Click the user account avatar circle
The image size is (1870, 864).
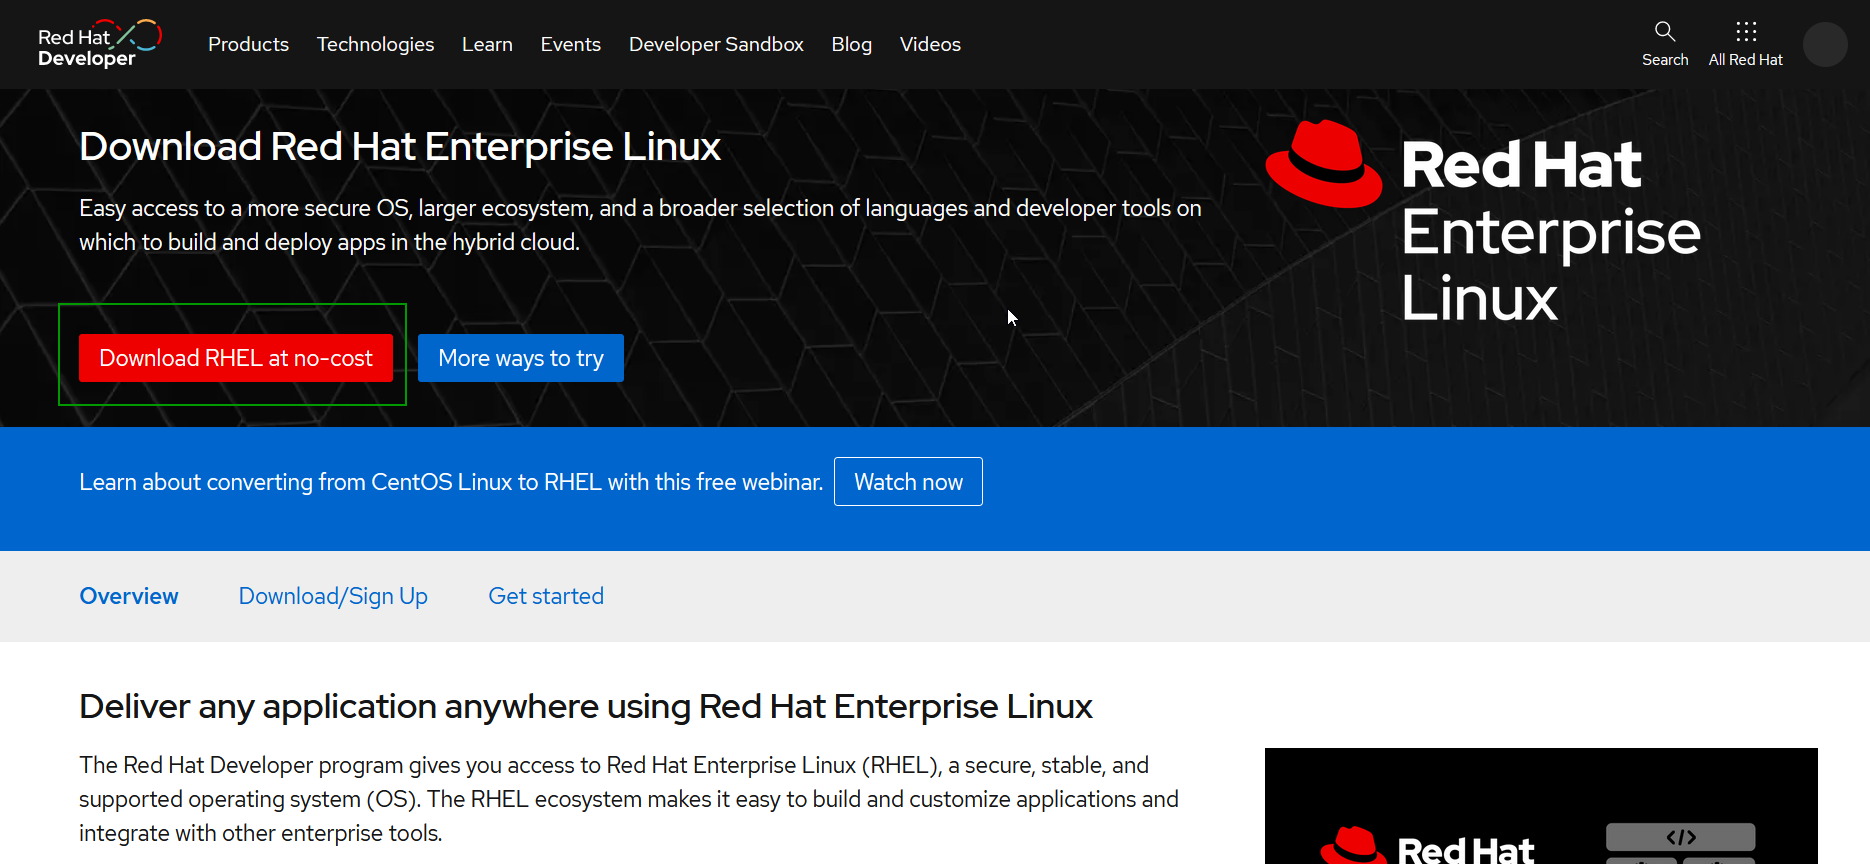pos(1825,45)
